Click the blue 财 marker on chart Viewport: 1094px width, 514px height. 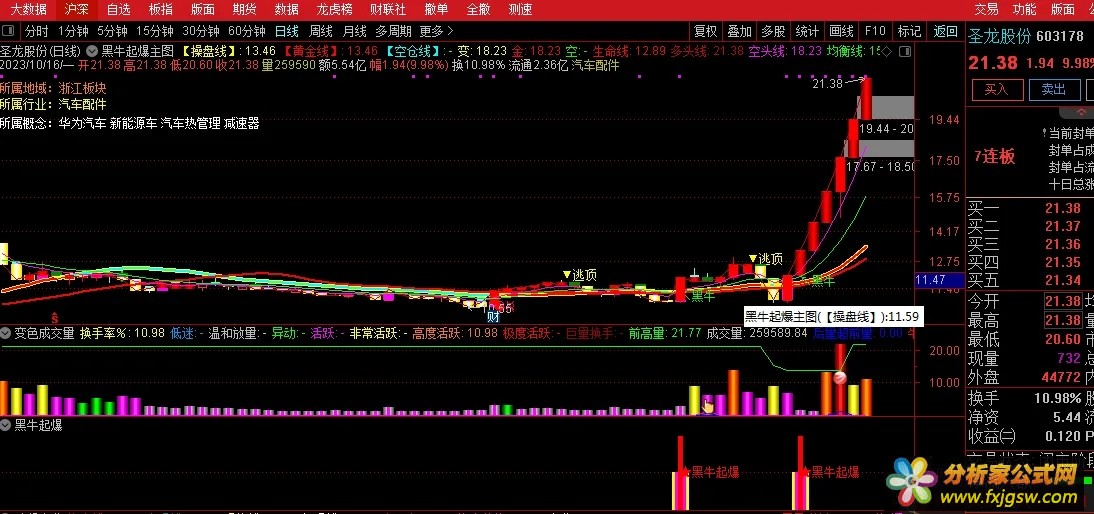tap(493, 317)
